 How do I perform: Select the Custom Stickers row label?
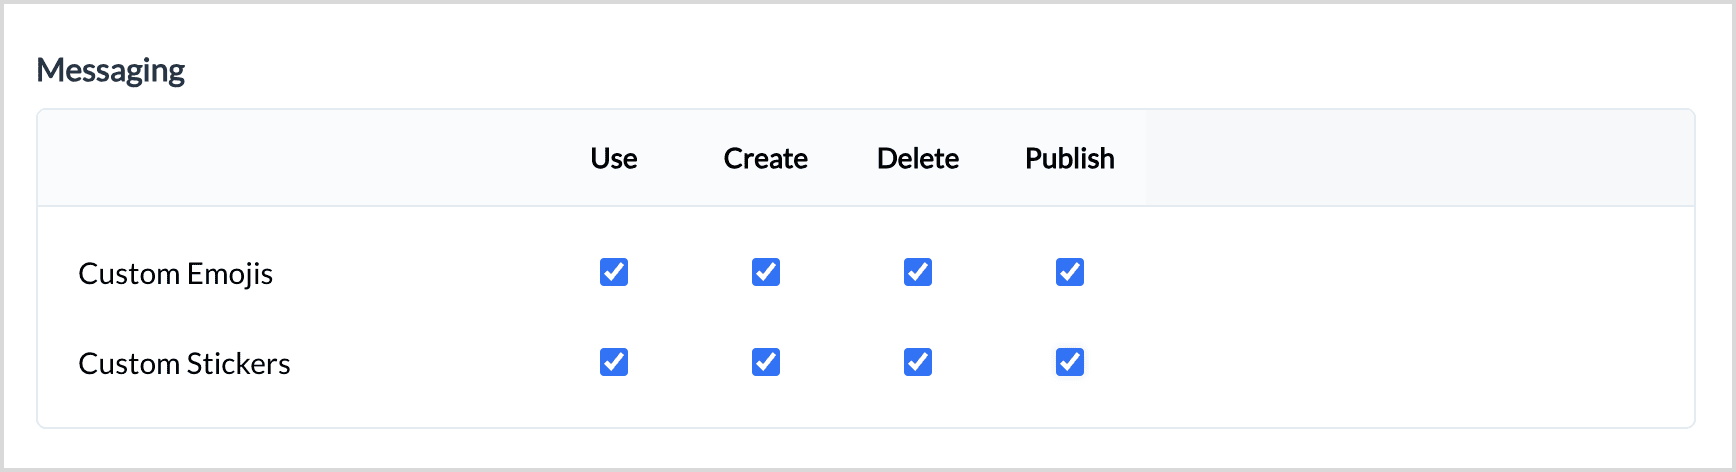(x=185, y=364)
